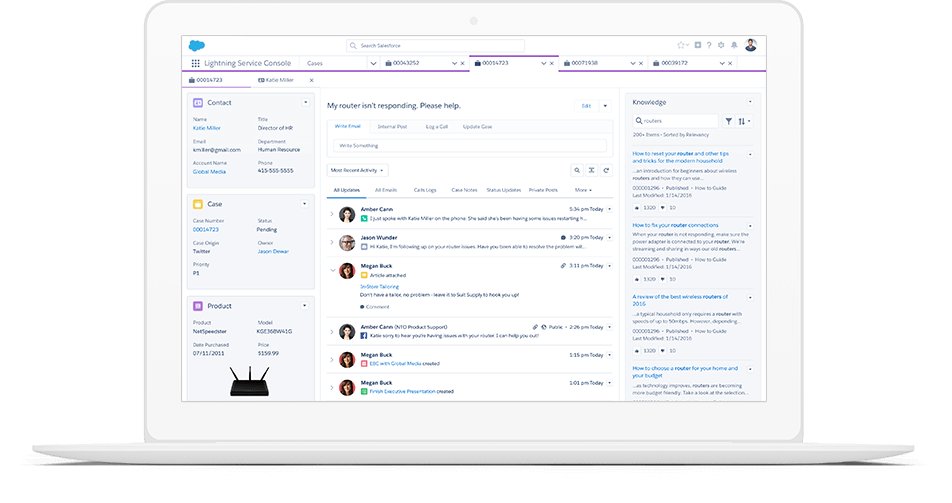Click the Help question mark icon

709,45
